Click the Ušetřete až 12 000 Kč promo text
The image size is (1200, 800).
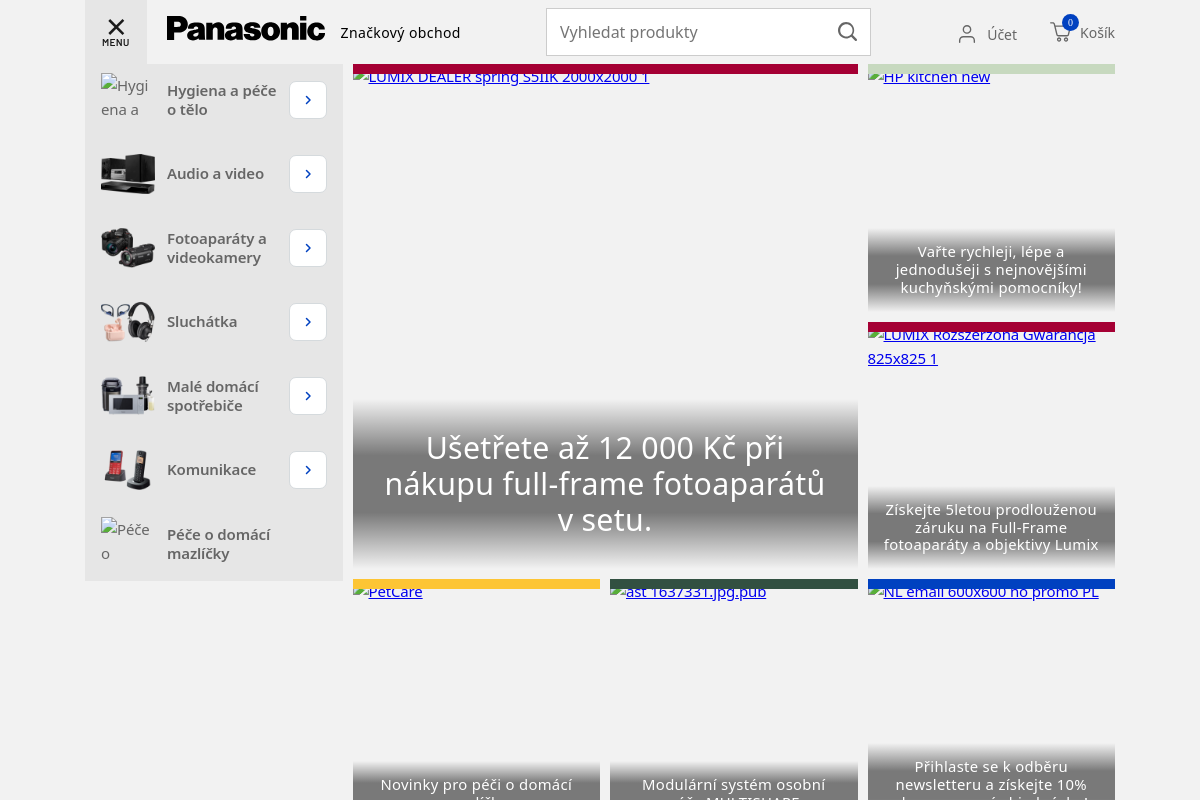click(x=605, y=484)
